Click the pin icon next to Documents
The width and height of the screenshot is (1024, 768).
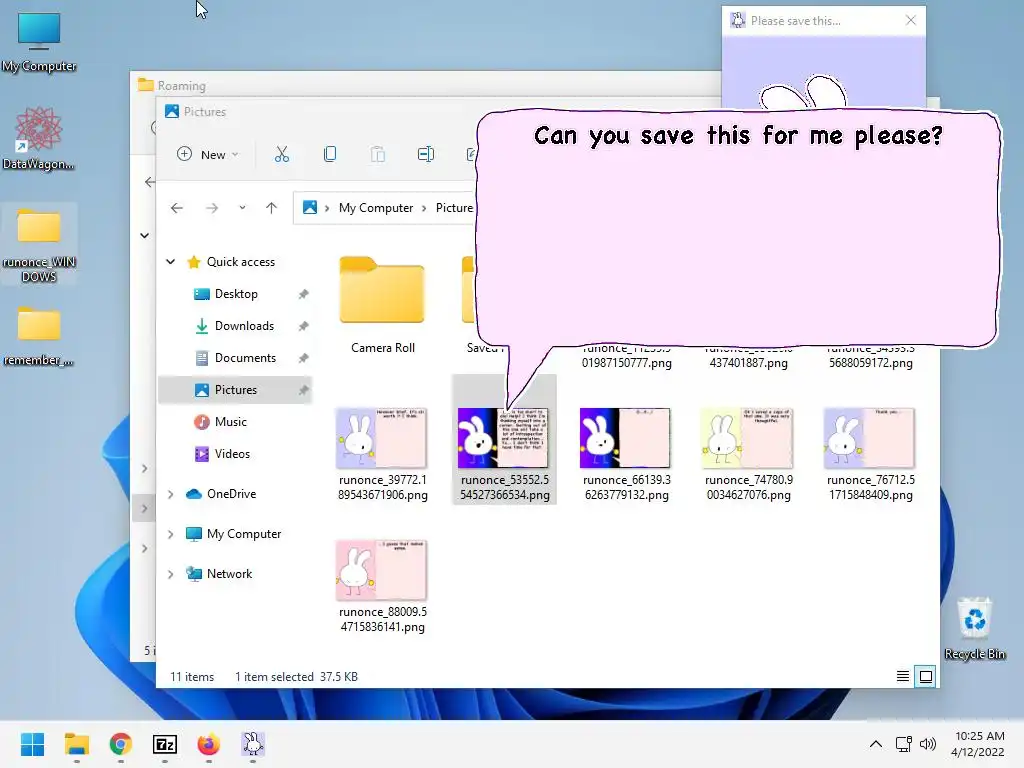pyautogui.click(x=304, y=359)
